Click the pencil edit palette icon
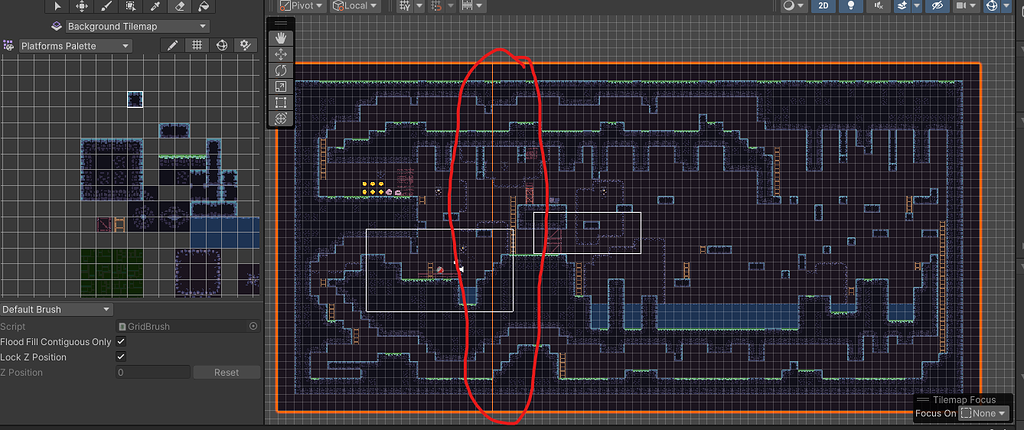This screenshot has height=430, width=1024. click(172, 46)
